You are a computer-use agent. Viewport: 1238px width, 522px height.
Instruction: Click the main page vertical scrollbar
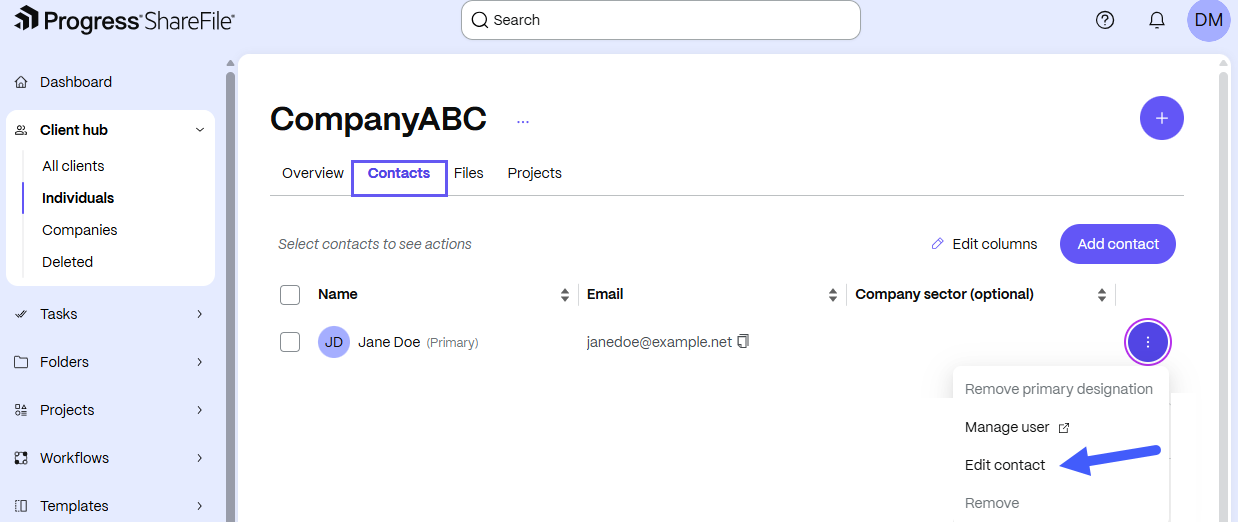coord(1225,295)
